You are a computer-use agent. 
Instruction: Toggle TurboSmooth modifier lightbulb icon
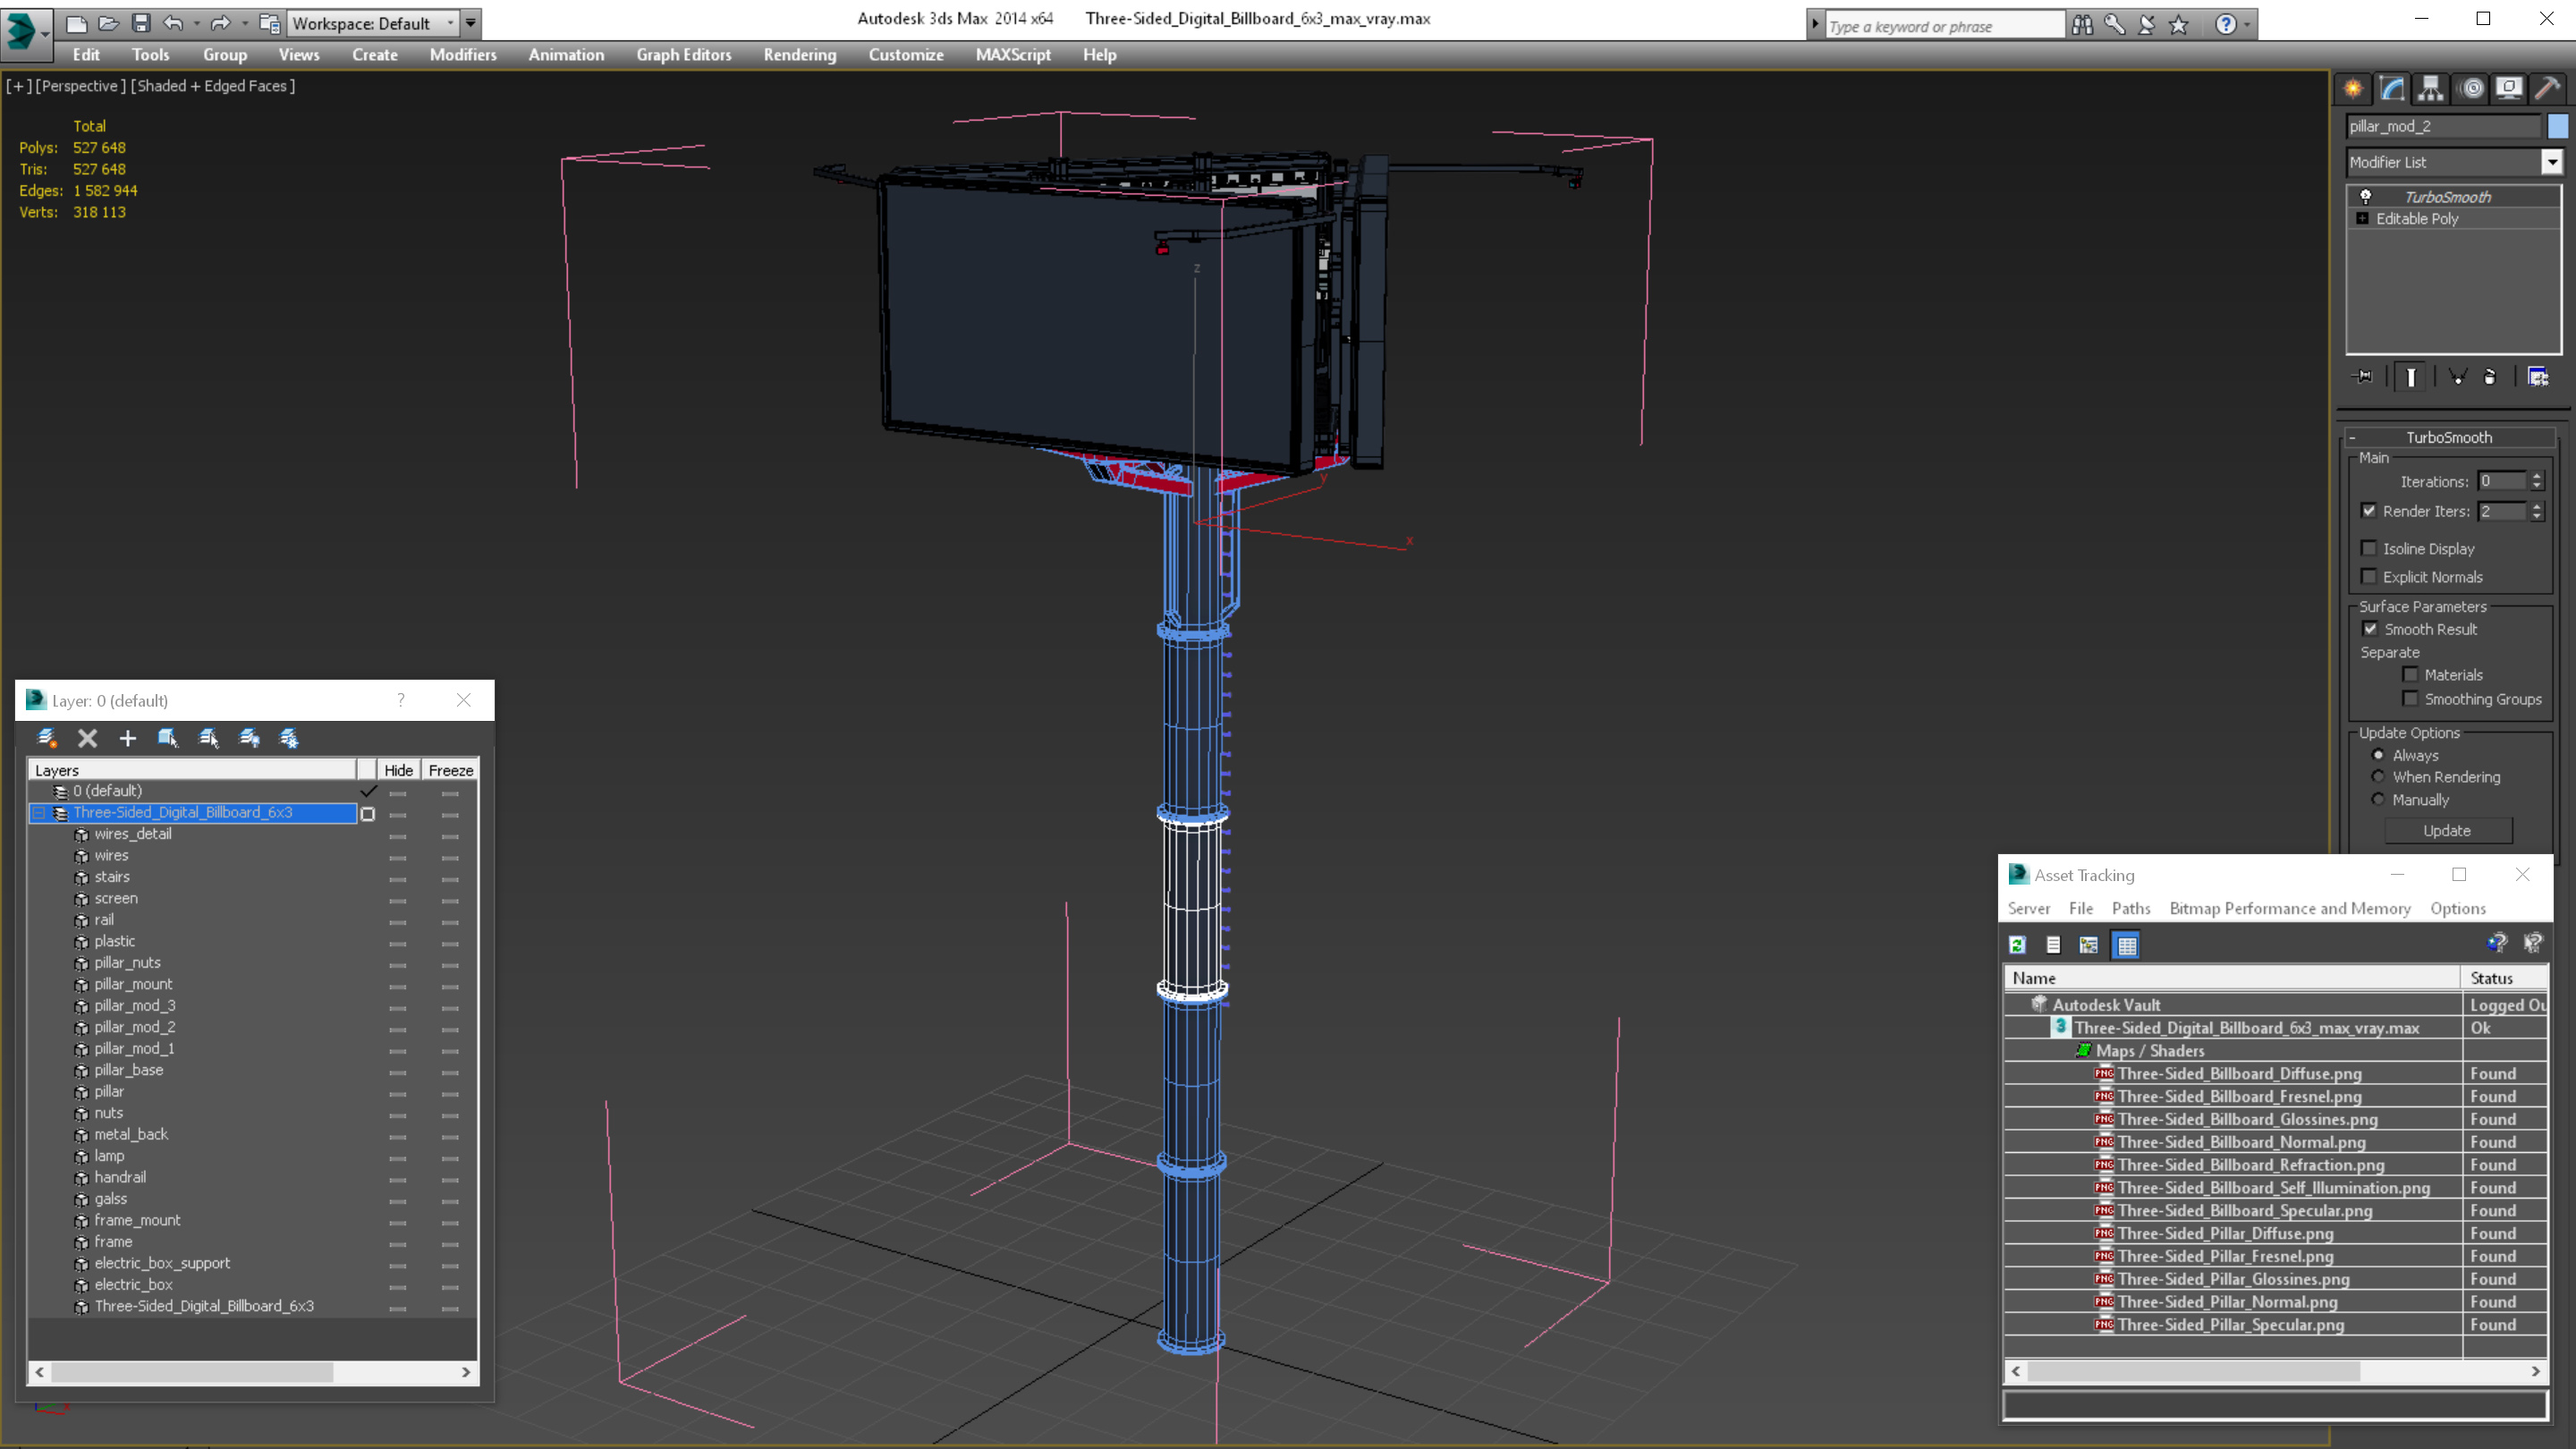(x=2365, y=197)
